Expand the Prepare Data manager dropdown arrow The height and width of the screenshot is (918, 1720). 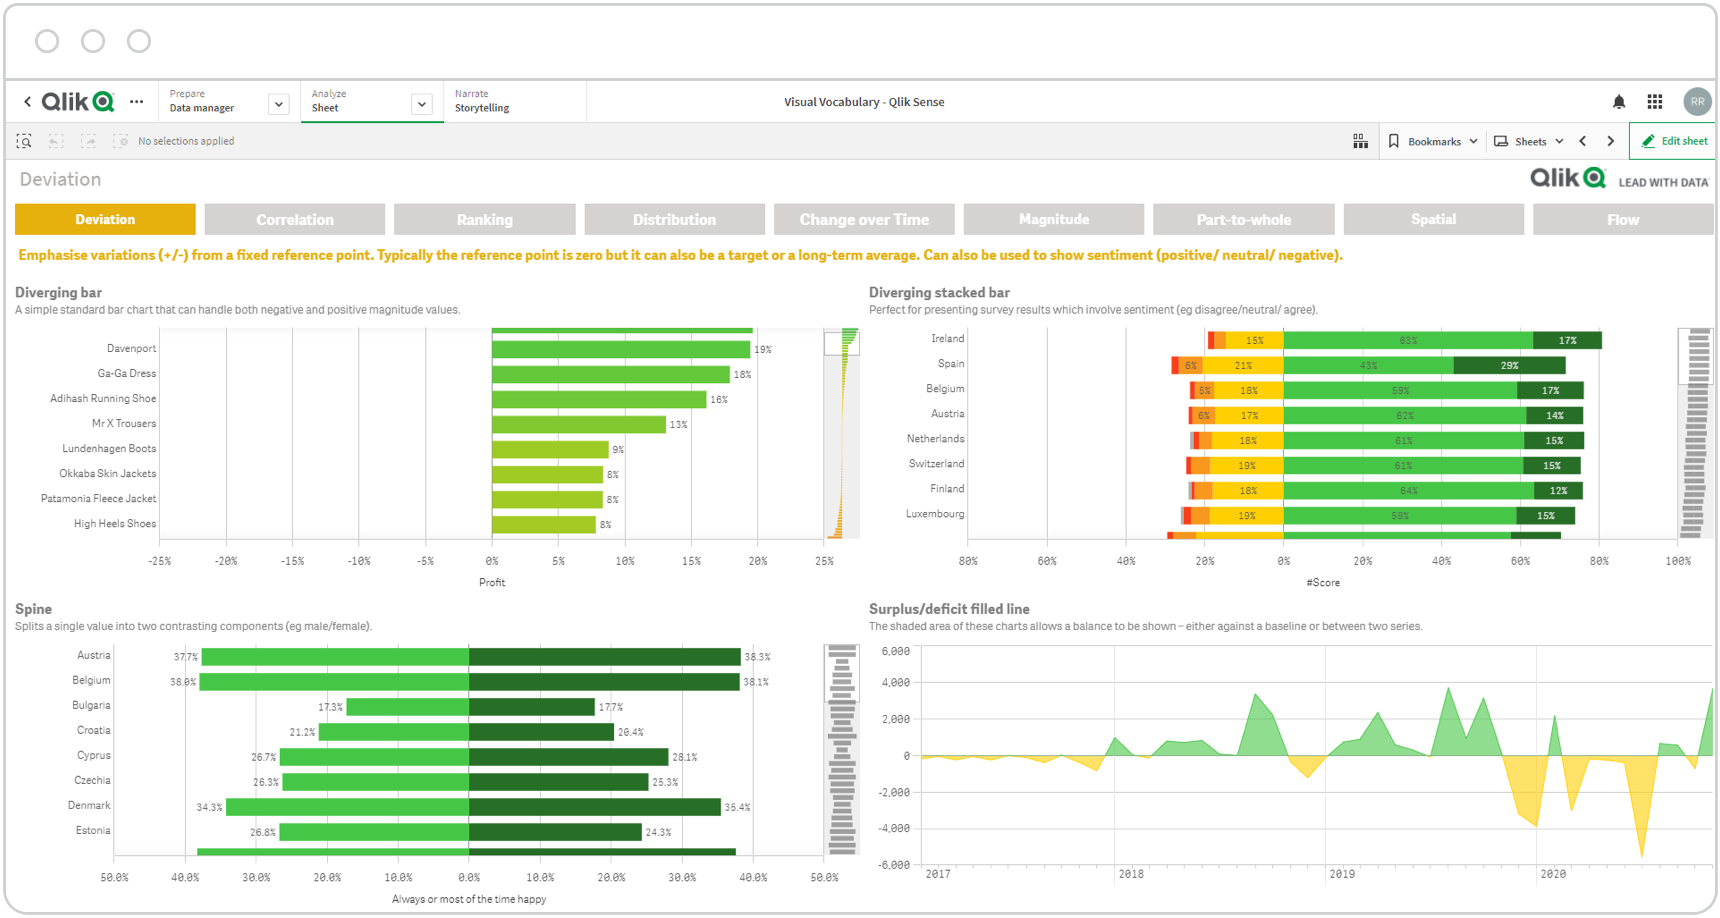click(x=279, y=104)
